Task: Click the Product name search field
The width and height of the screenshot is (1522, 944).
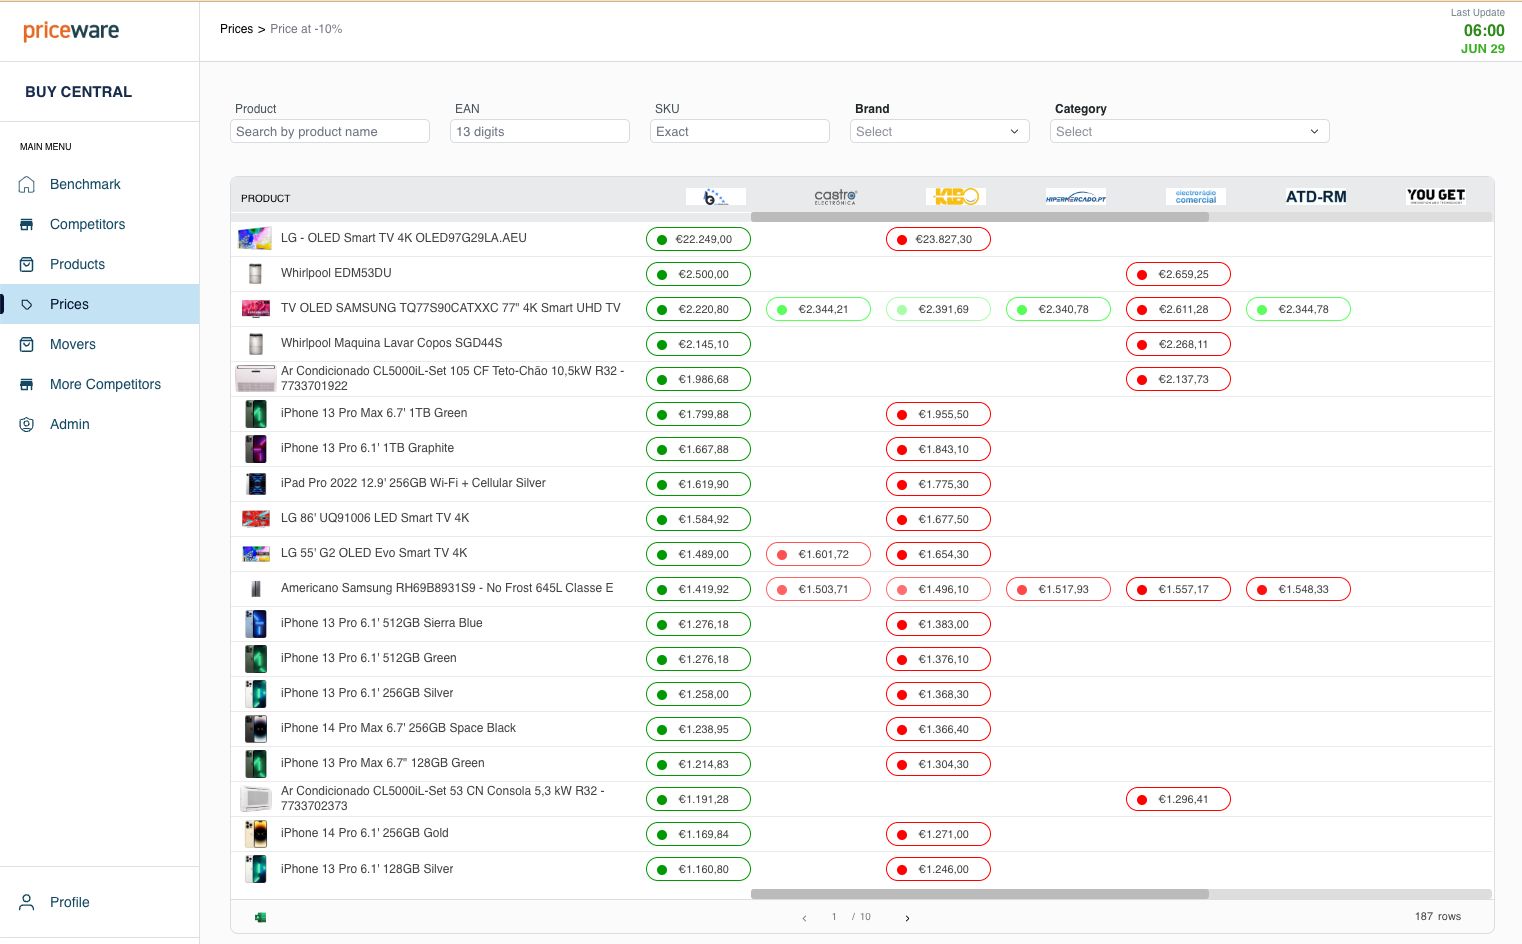Action: pos(330,131)
